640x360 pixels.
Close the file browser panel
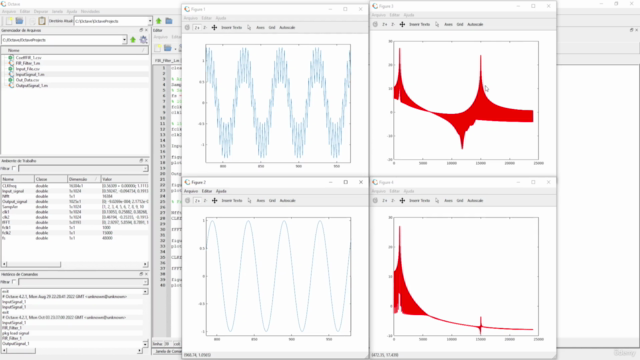click(x=147, y=30)
